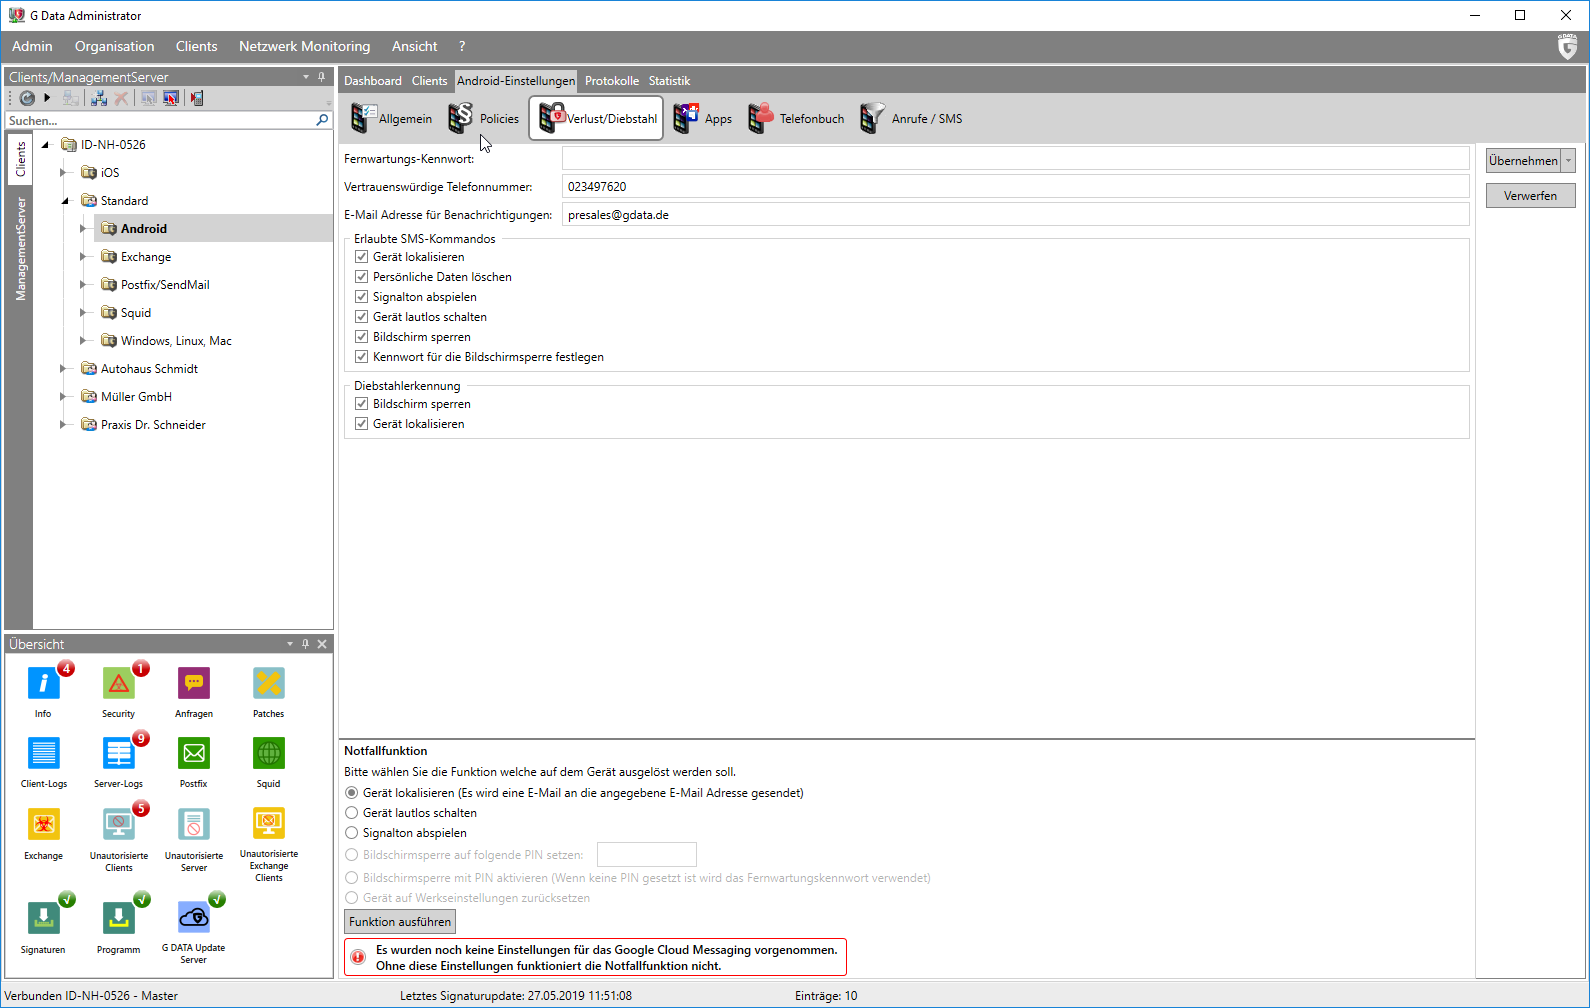The height and width of the screenshot is (1008, 1590).
Task: Uncheck Bildschirm sperren under Diebstahlerkennung
Action: (361, 404)
